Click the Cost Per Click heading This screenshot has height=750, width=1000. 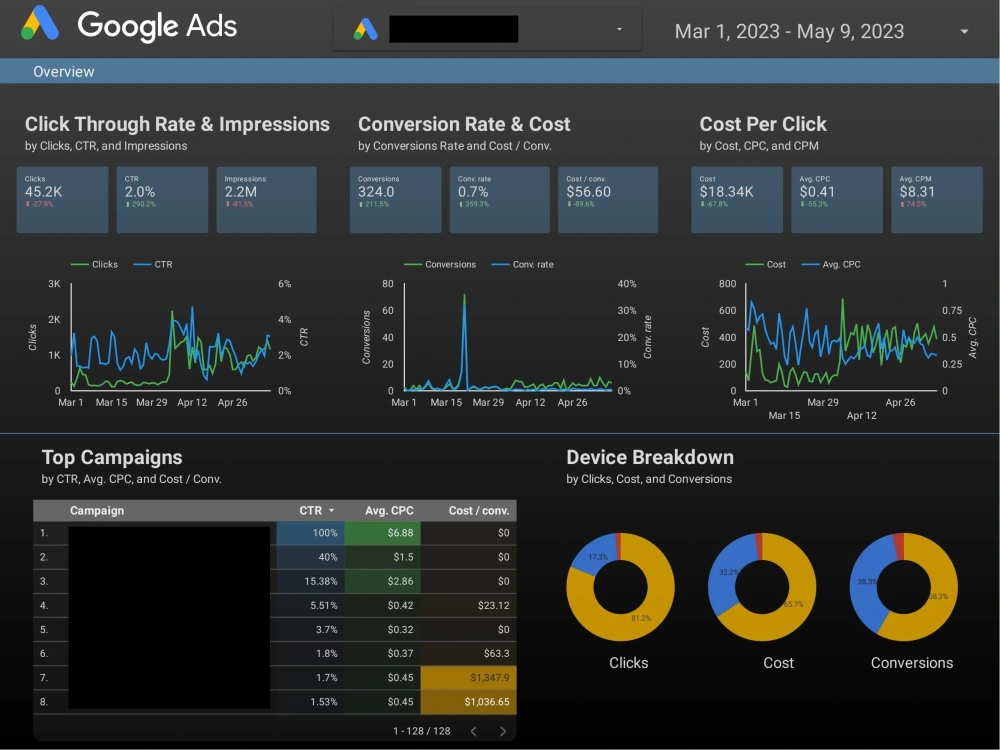(x=763, y=124)
